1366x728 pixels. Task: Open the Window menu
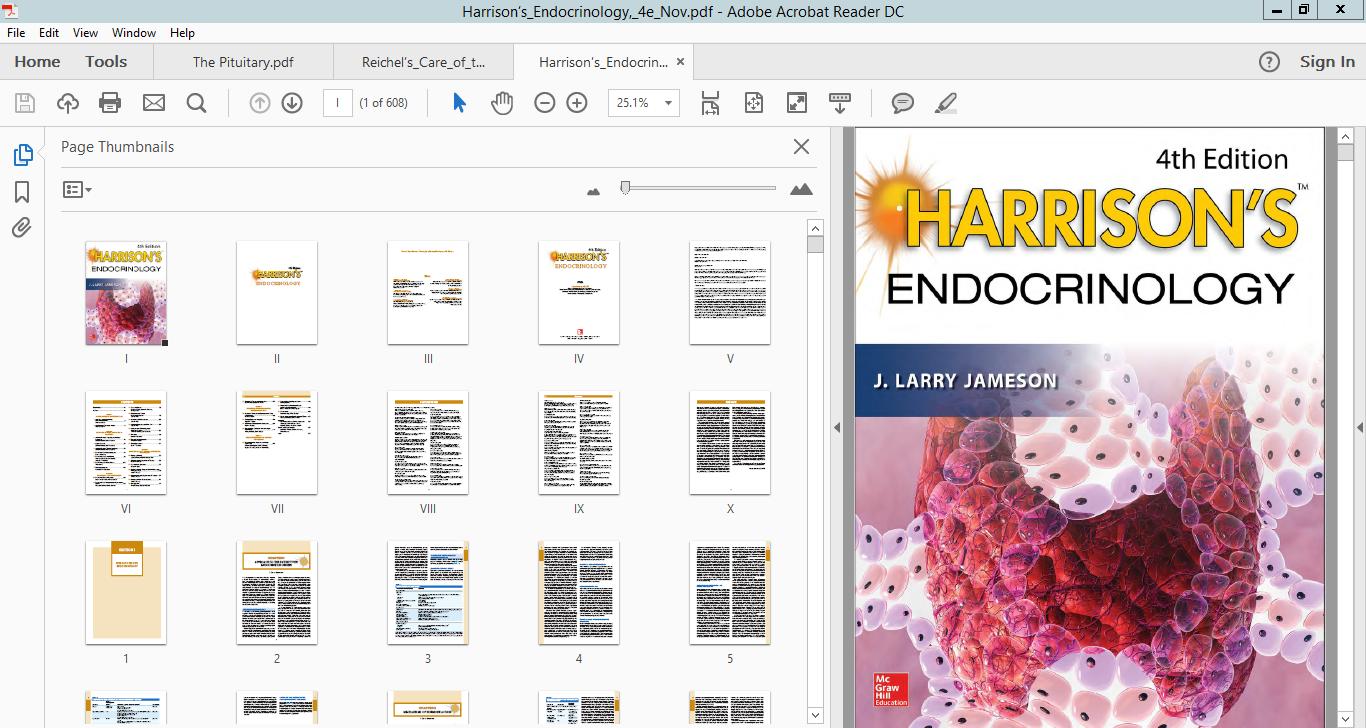tap(134, 33)
